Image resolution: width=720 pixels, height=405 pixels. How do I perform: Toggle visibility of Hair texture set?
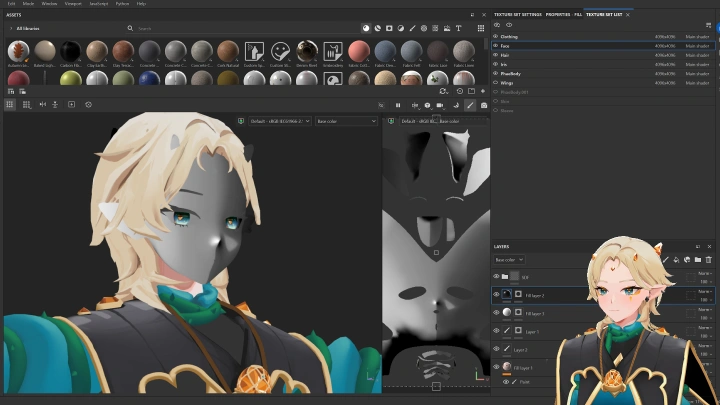pos(495,55)
